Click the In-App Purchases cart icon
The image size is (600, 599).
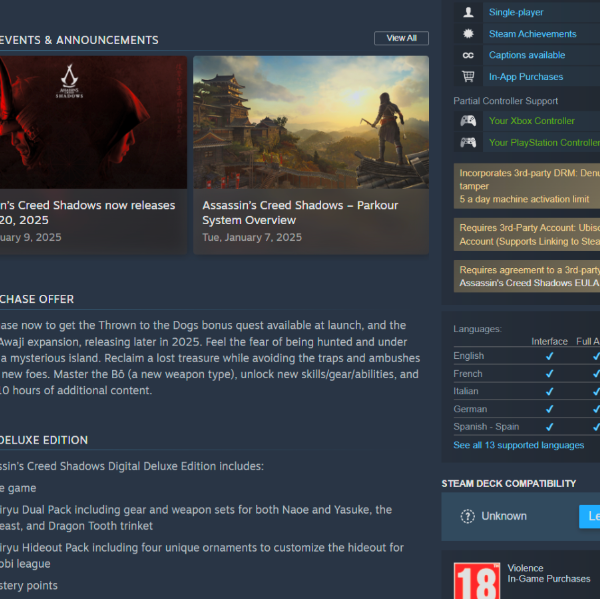(x=468, y=77)
